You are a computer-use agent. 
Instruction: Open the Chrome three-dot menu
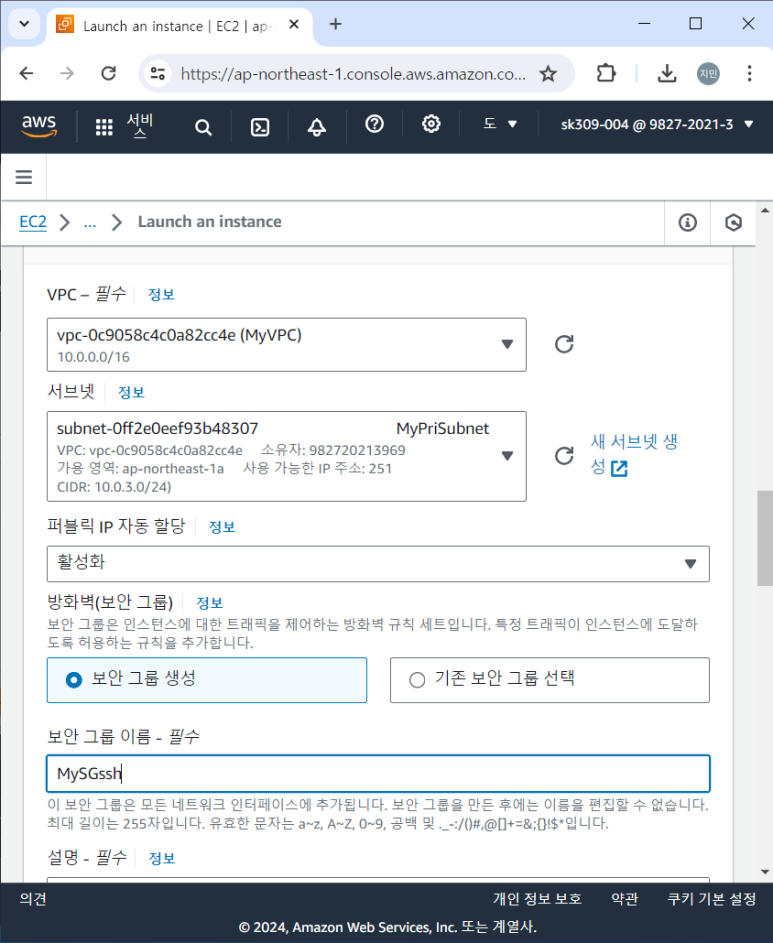pos(749,73)
